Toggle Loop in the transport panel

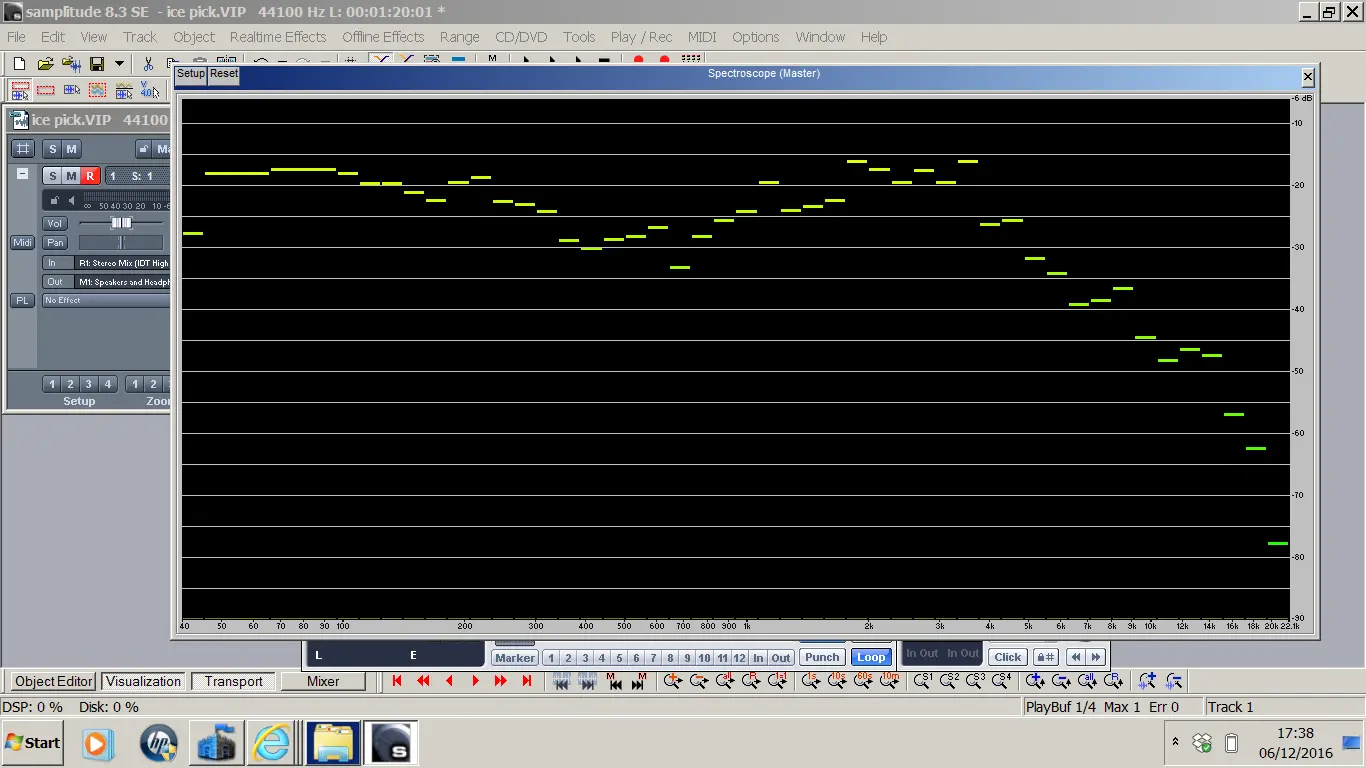(x=871, y=657)
